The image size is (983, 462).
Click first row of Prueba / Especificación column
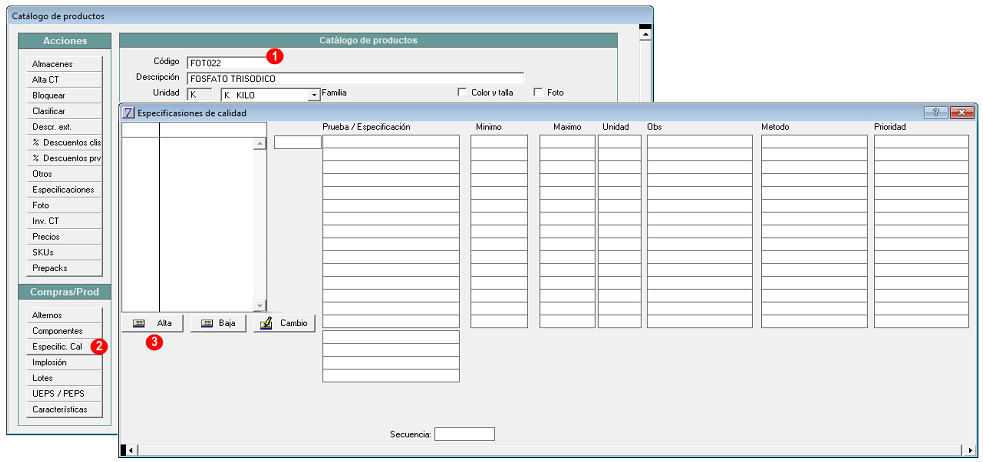(391, 142)
